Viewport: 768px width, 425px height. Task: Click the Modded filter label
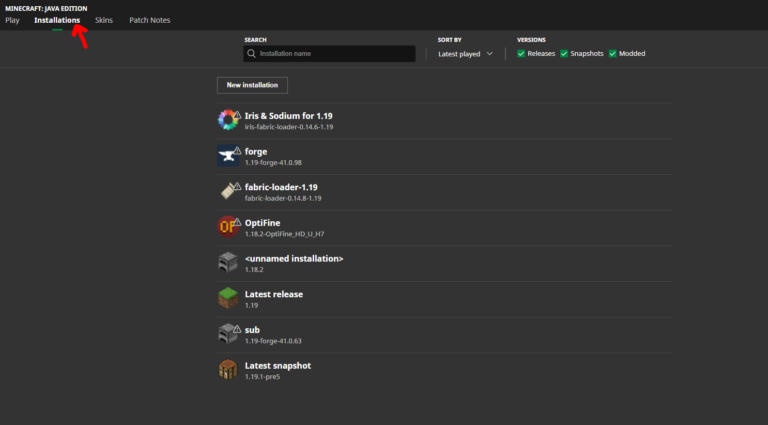pos(632,54)
